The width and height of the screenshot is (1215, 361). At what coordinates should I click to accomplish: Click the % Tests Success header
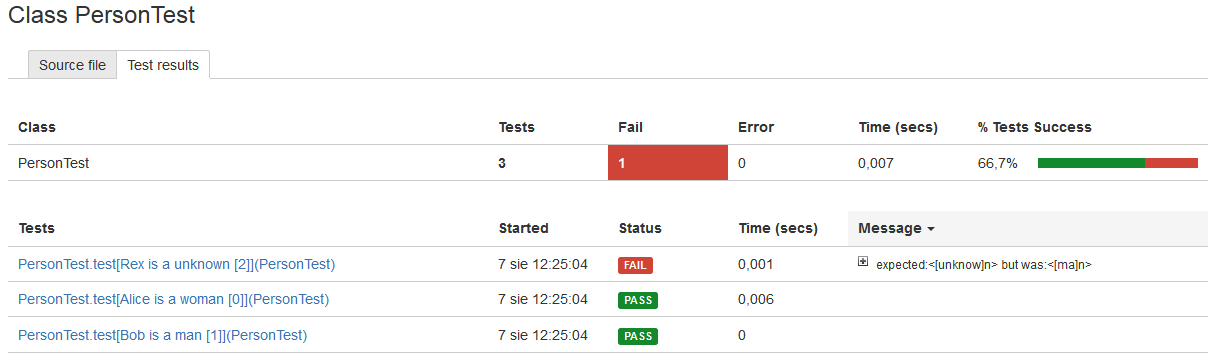pyautogui.click(x=1035, y=127)
